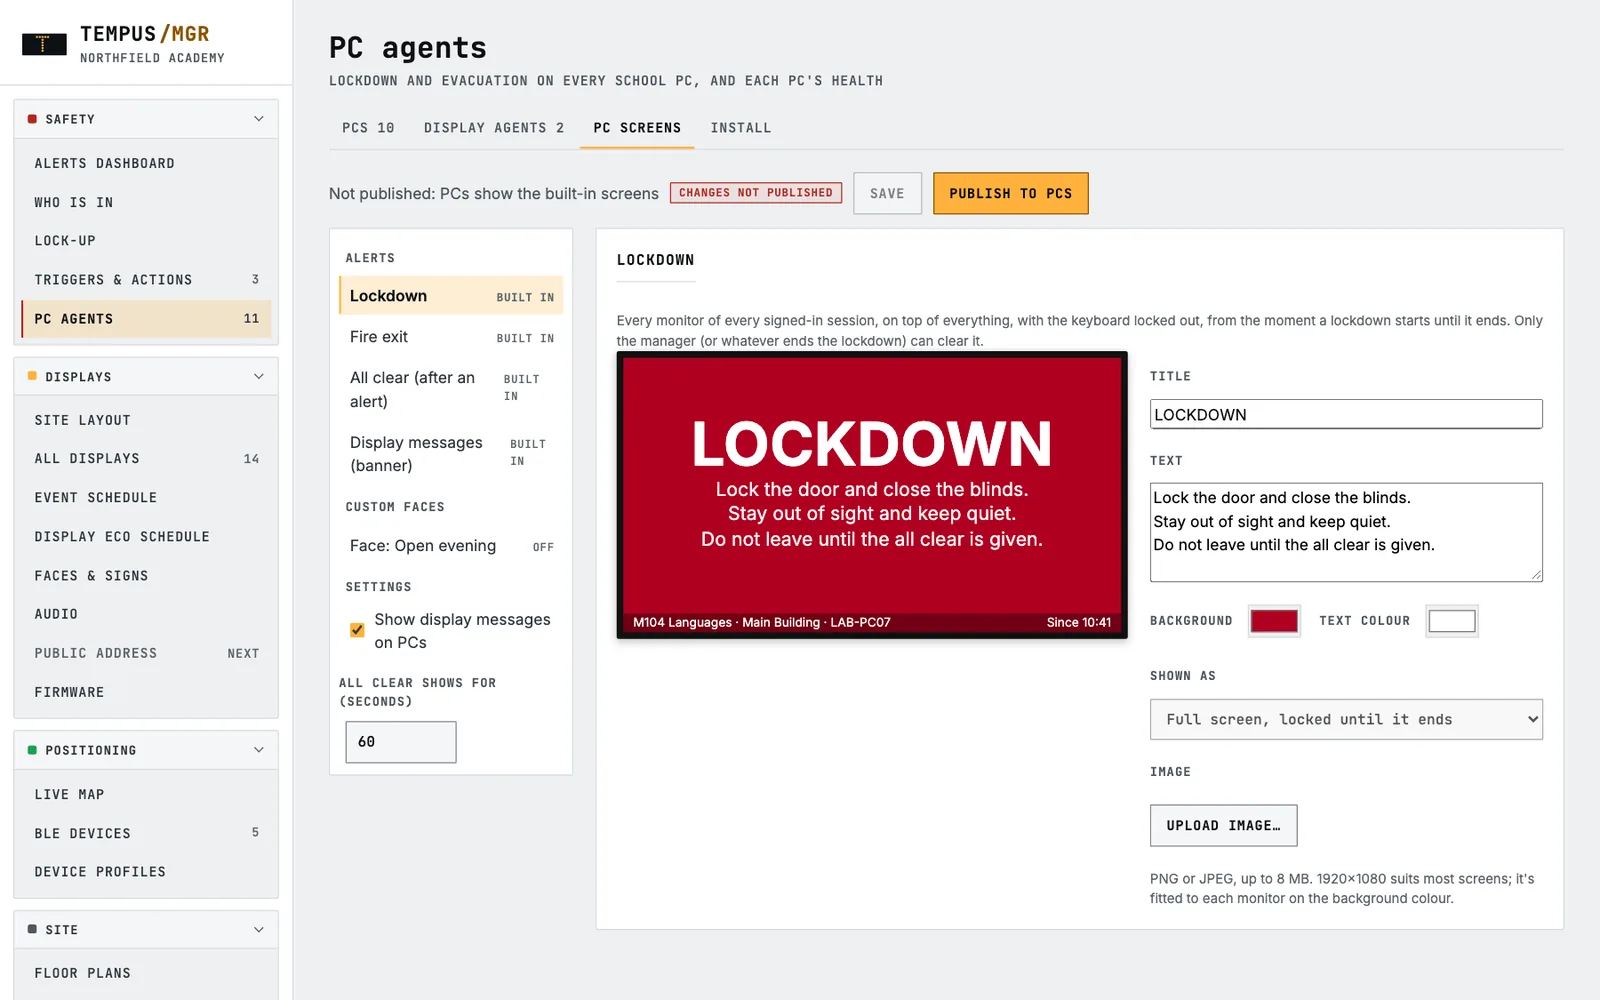
Task: Select the Fire exit alert screen
Action: click(451, 337)
